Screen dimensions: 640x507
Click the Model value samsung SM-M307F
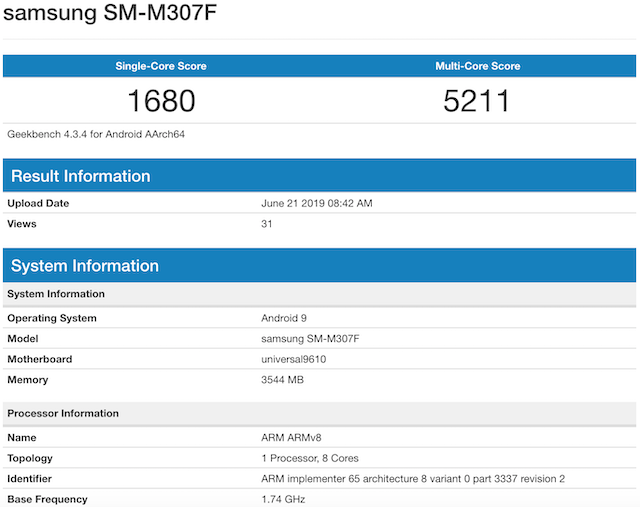pos(309,339)
